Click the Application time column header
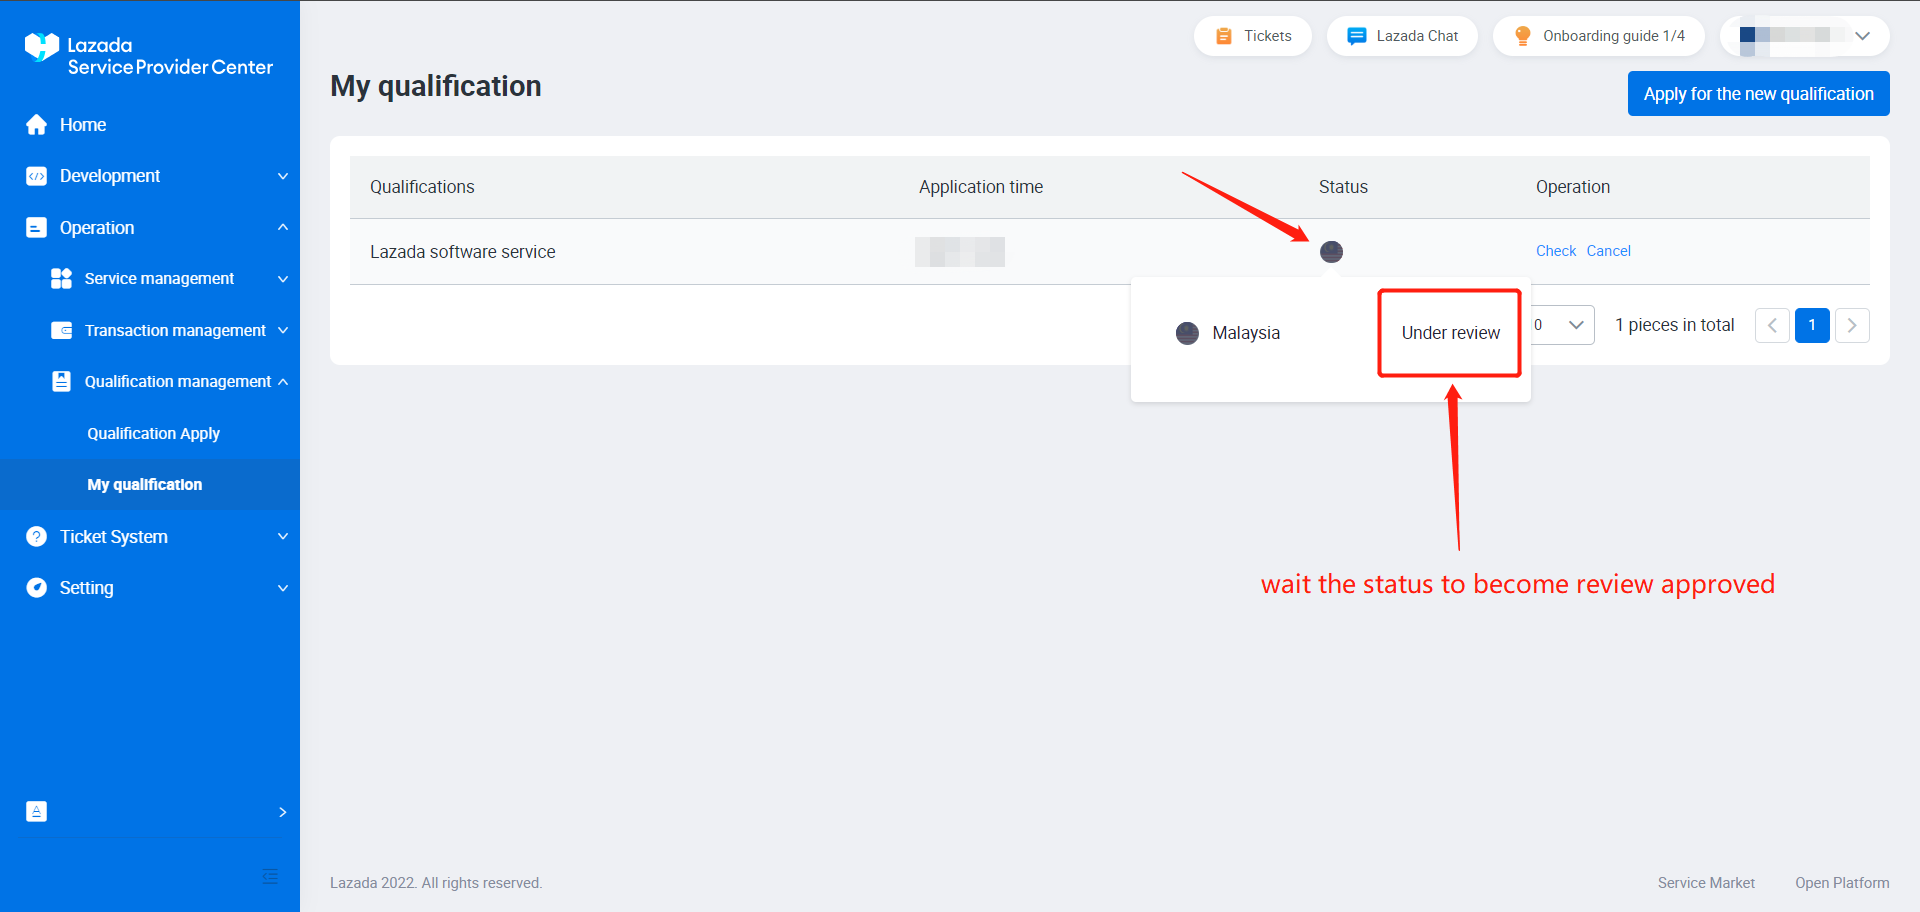This screenshot has width=1920, height=912. (x=981, y=187)
